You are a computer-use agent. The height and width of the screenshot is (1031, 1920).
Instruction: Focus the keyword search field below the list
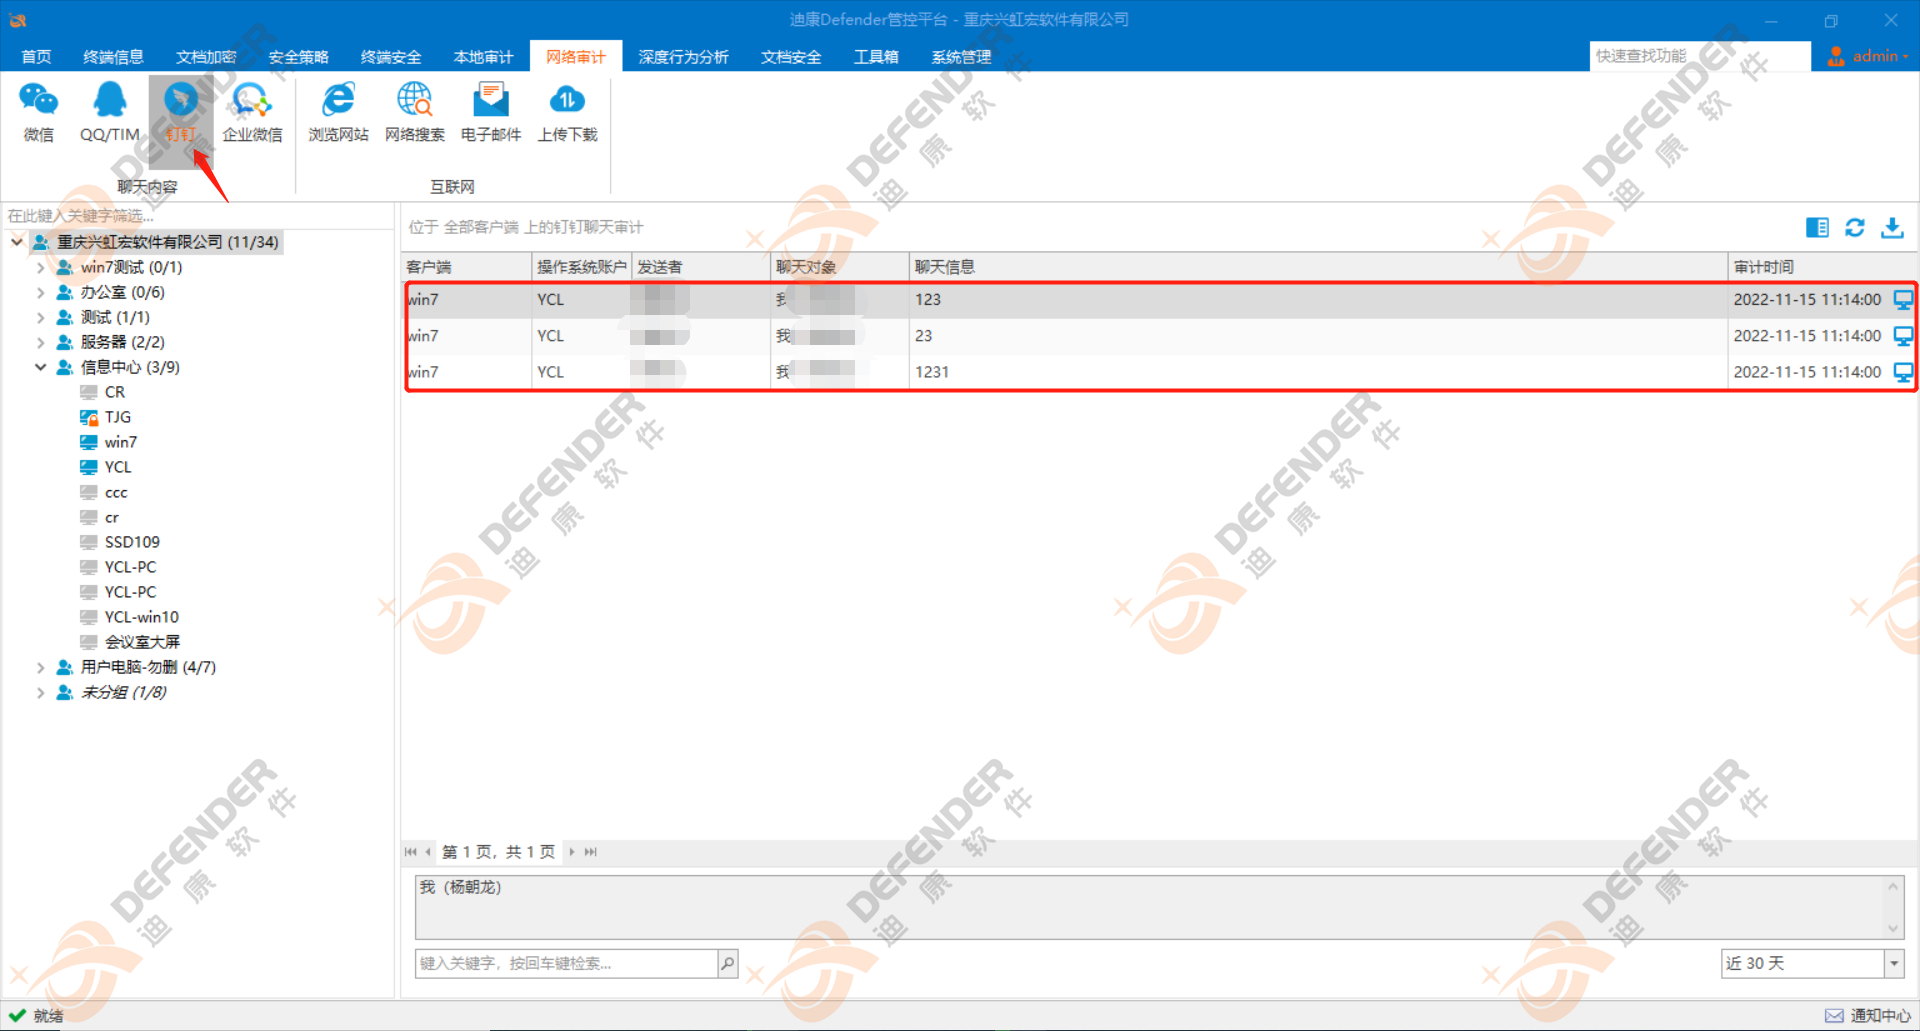[567, 963]
